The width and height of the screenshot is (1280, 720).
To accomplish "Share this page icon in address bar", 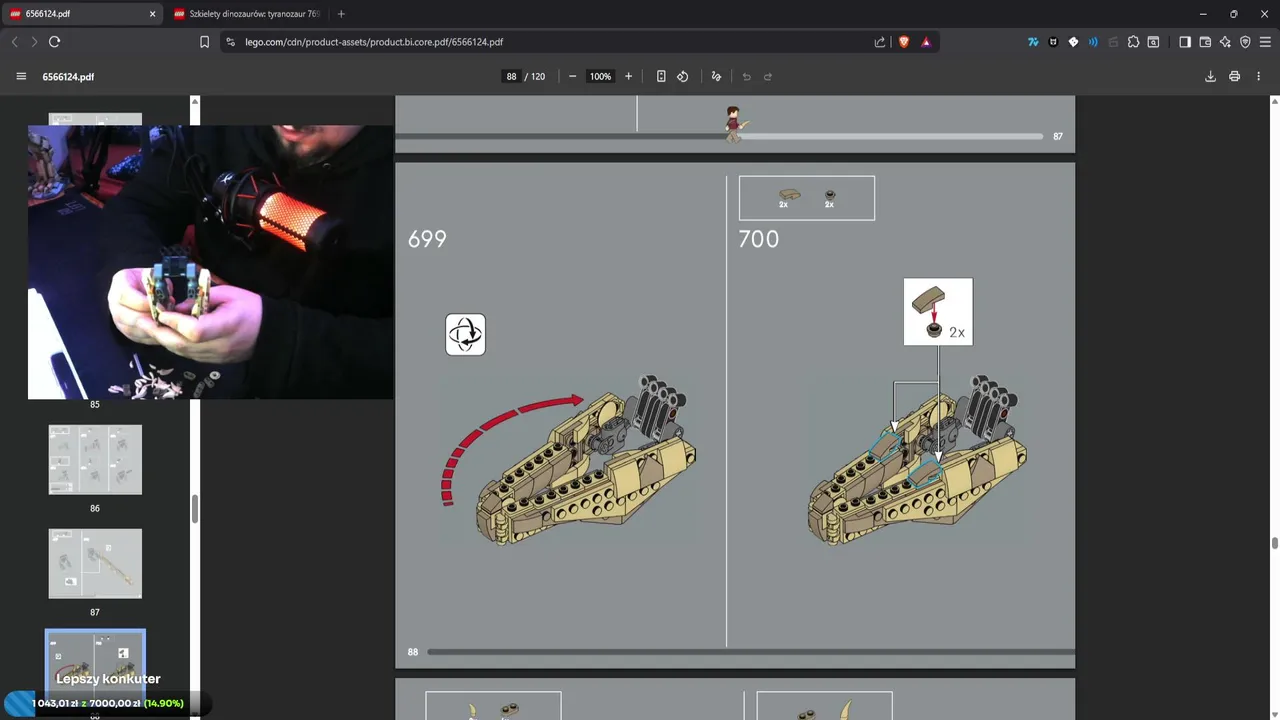I will click(x=880, y=42).
